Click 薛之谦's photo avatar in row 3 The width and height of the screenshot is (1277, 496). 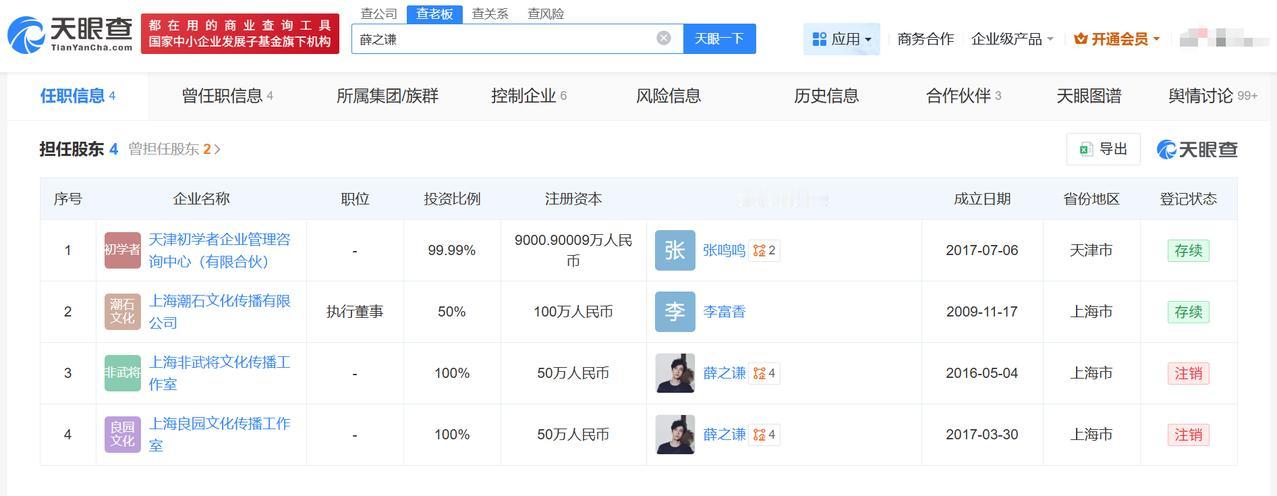pos(675,373)
